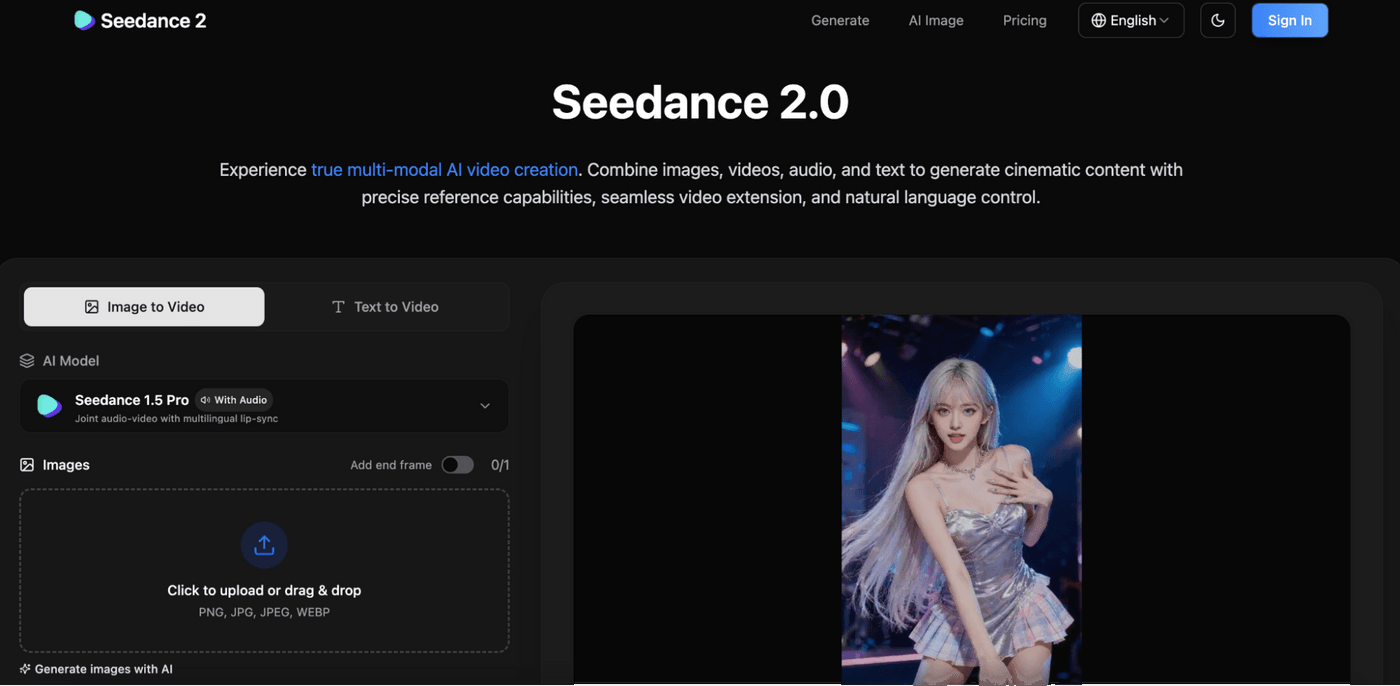Switch to the Text to Video tab

coord(386,307)
